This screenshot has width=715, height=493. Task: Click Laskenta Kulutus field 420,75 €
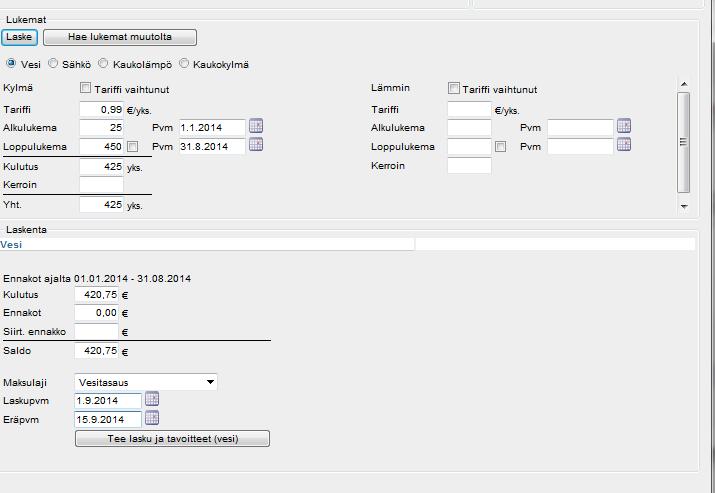[x=96, y=295]
